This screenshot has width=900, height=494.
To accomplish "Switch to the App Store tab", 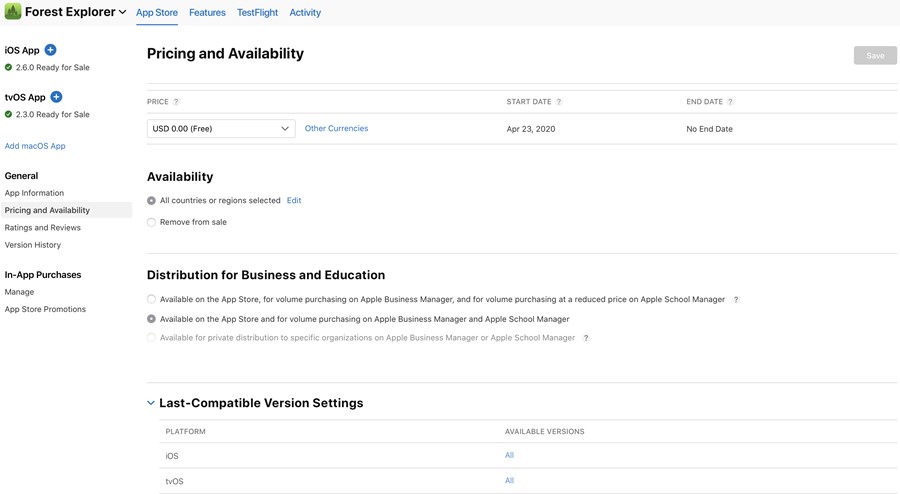I will 157,13.
